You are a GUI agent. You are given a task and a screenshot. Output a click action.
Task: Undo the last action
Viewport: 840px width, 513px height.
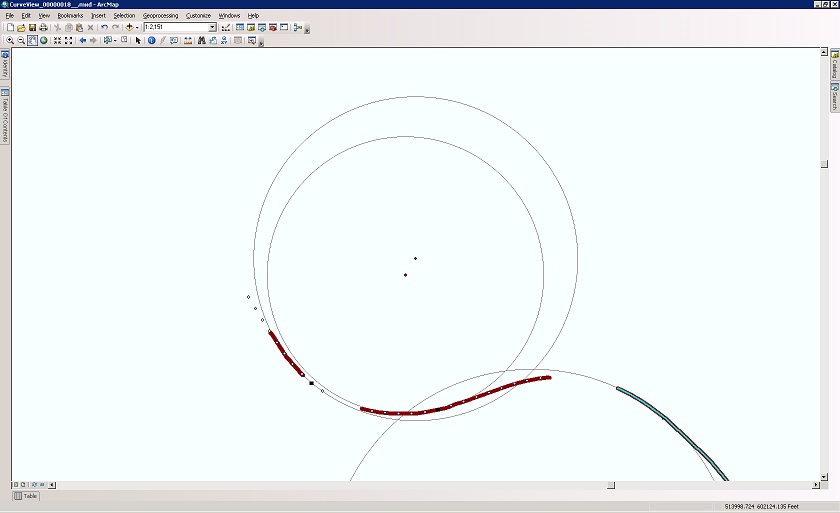[104, 27]
